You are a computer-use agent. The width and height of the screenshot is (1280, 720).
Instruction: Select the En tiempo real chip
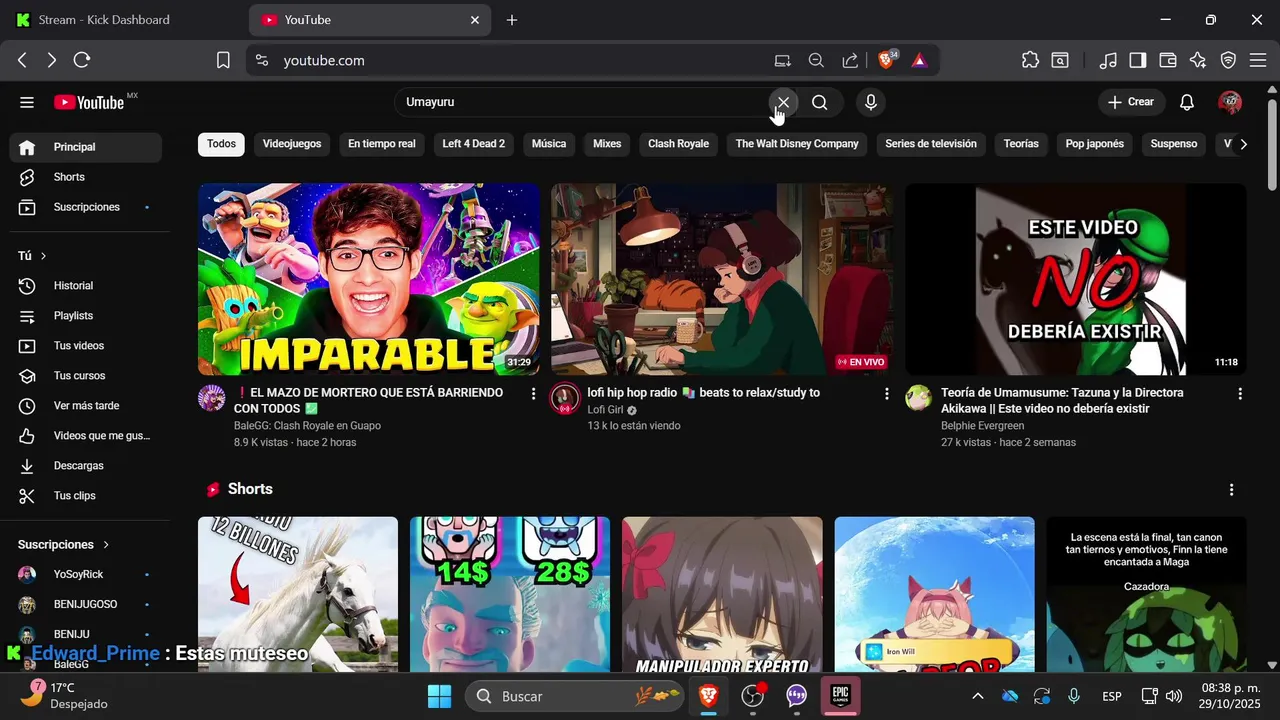click(x=381, y=144)
